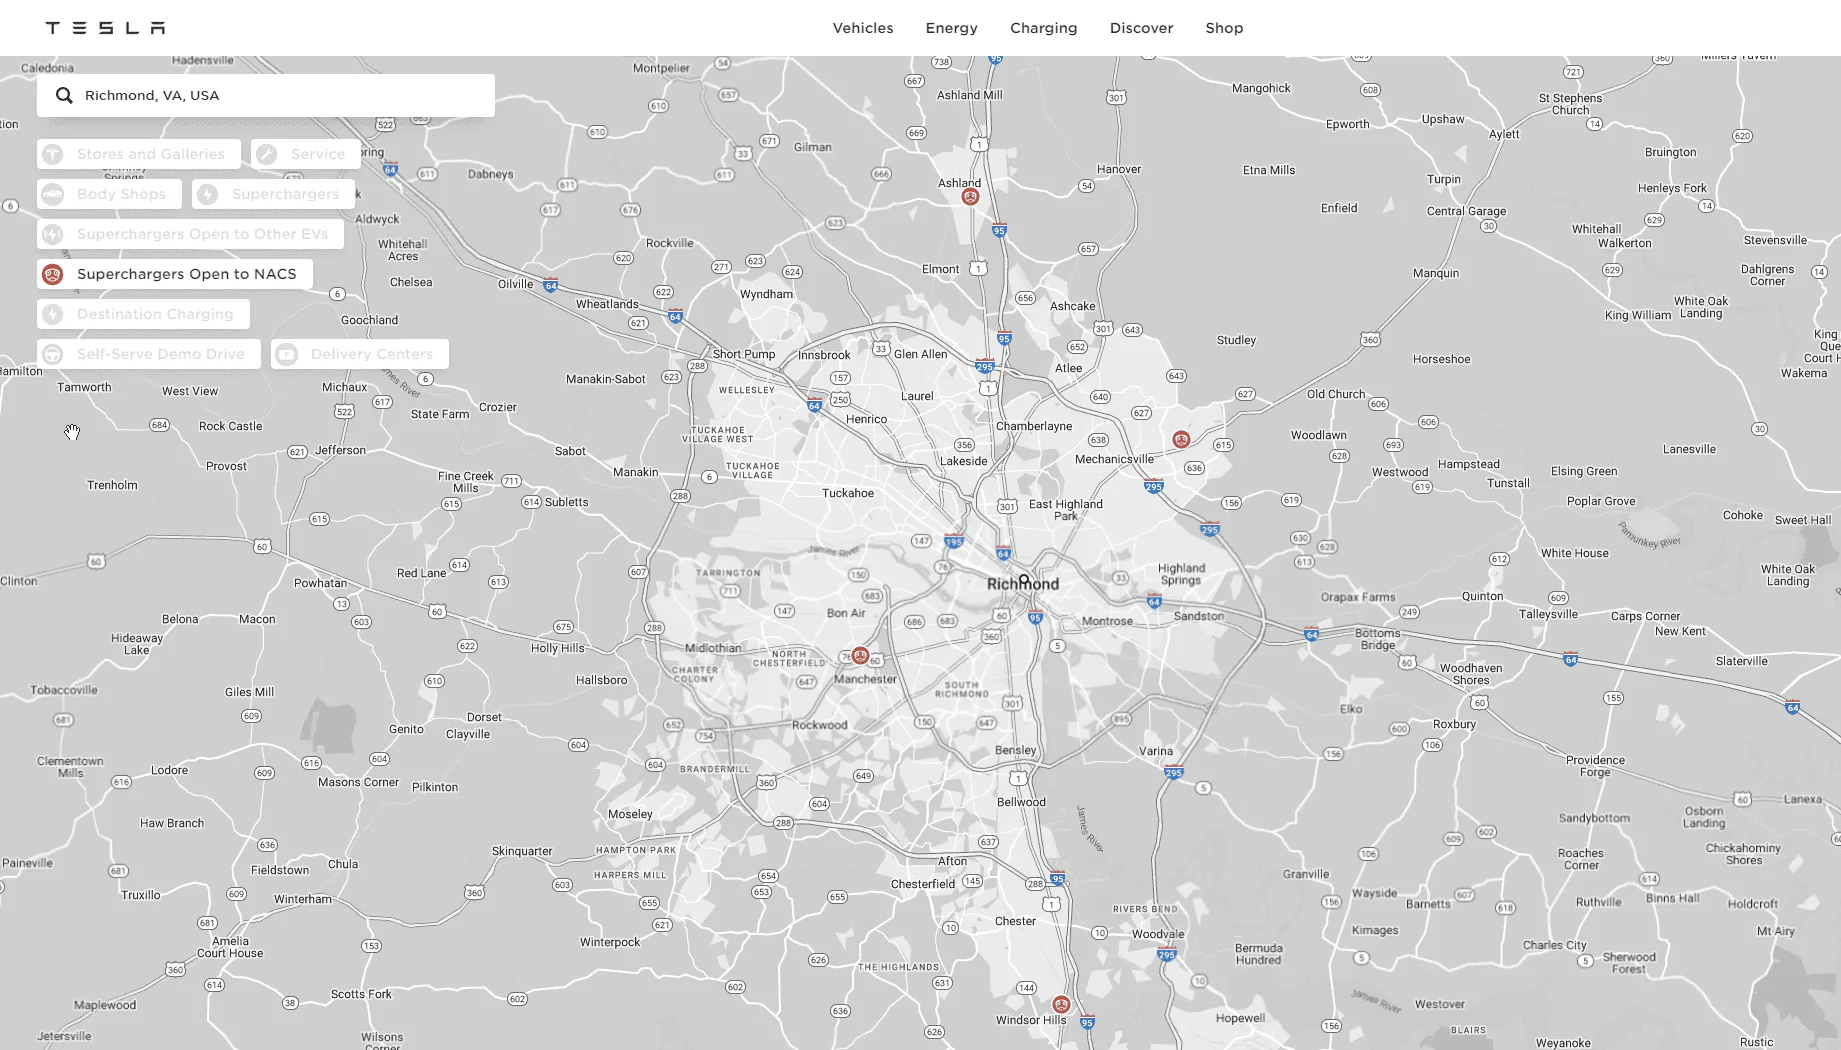This screenshot has width=1841, height=1050.
Task: Click the Atlee map label
Action: pos(1069,368)
